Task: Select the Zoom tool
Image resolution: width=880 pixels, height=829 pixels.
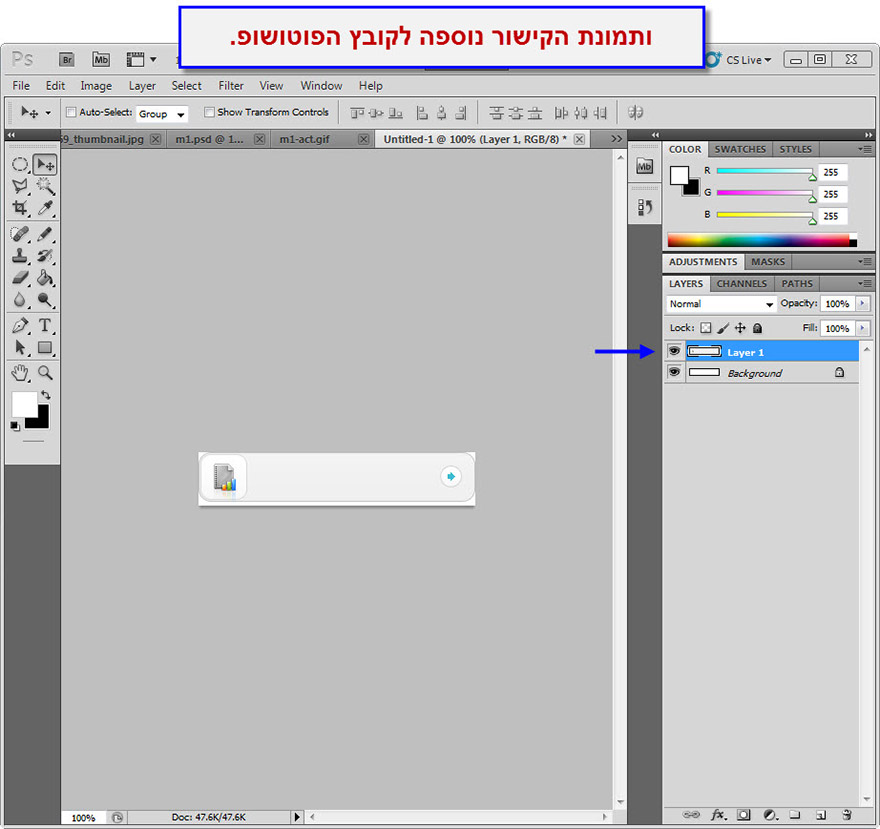Action: [x=45, y=373]
